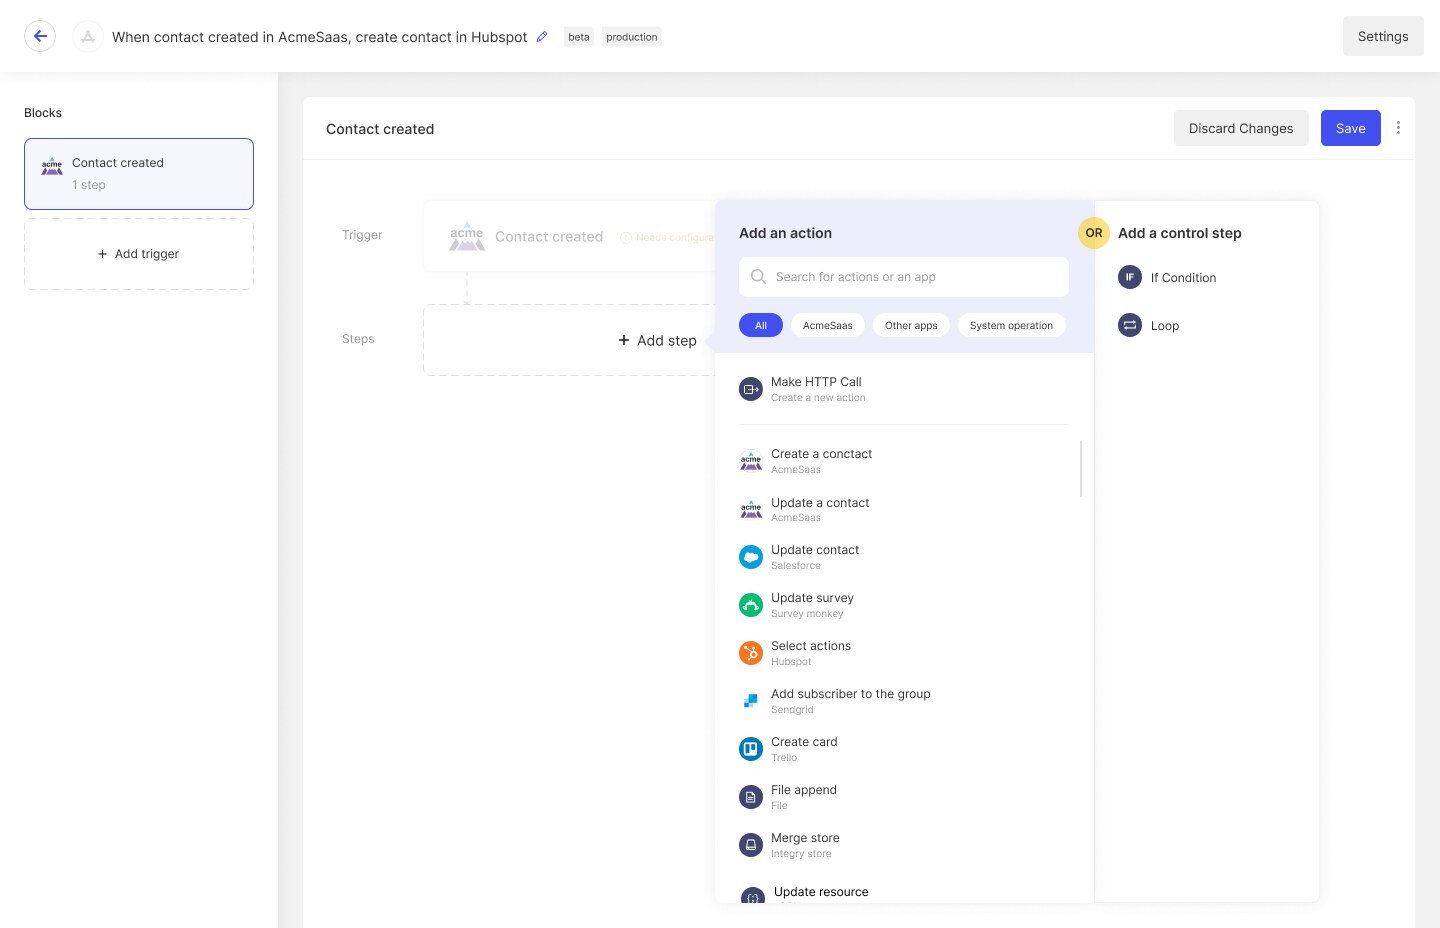
Task: Click the flow title text
Action: [x=320, y=37]
